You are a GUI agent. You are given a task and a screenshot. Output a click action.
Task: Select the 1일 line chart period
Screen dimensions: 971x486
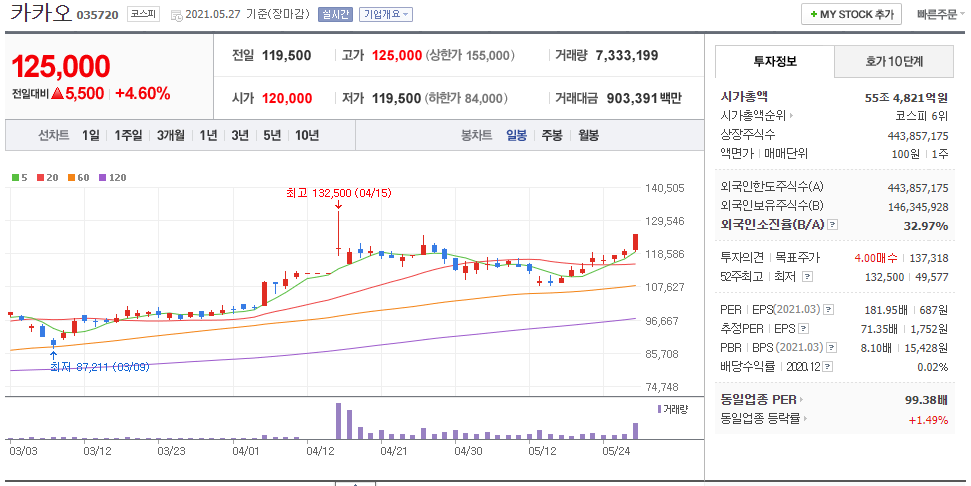pyautogui.click(x=90, y=136)
